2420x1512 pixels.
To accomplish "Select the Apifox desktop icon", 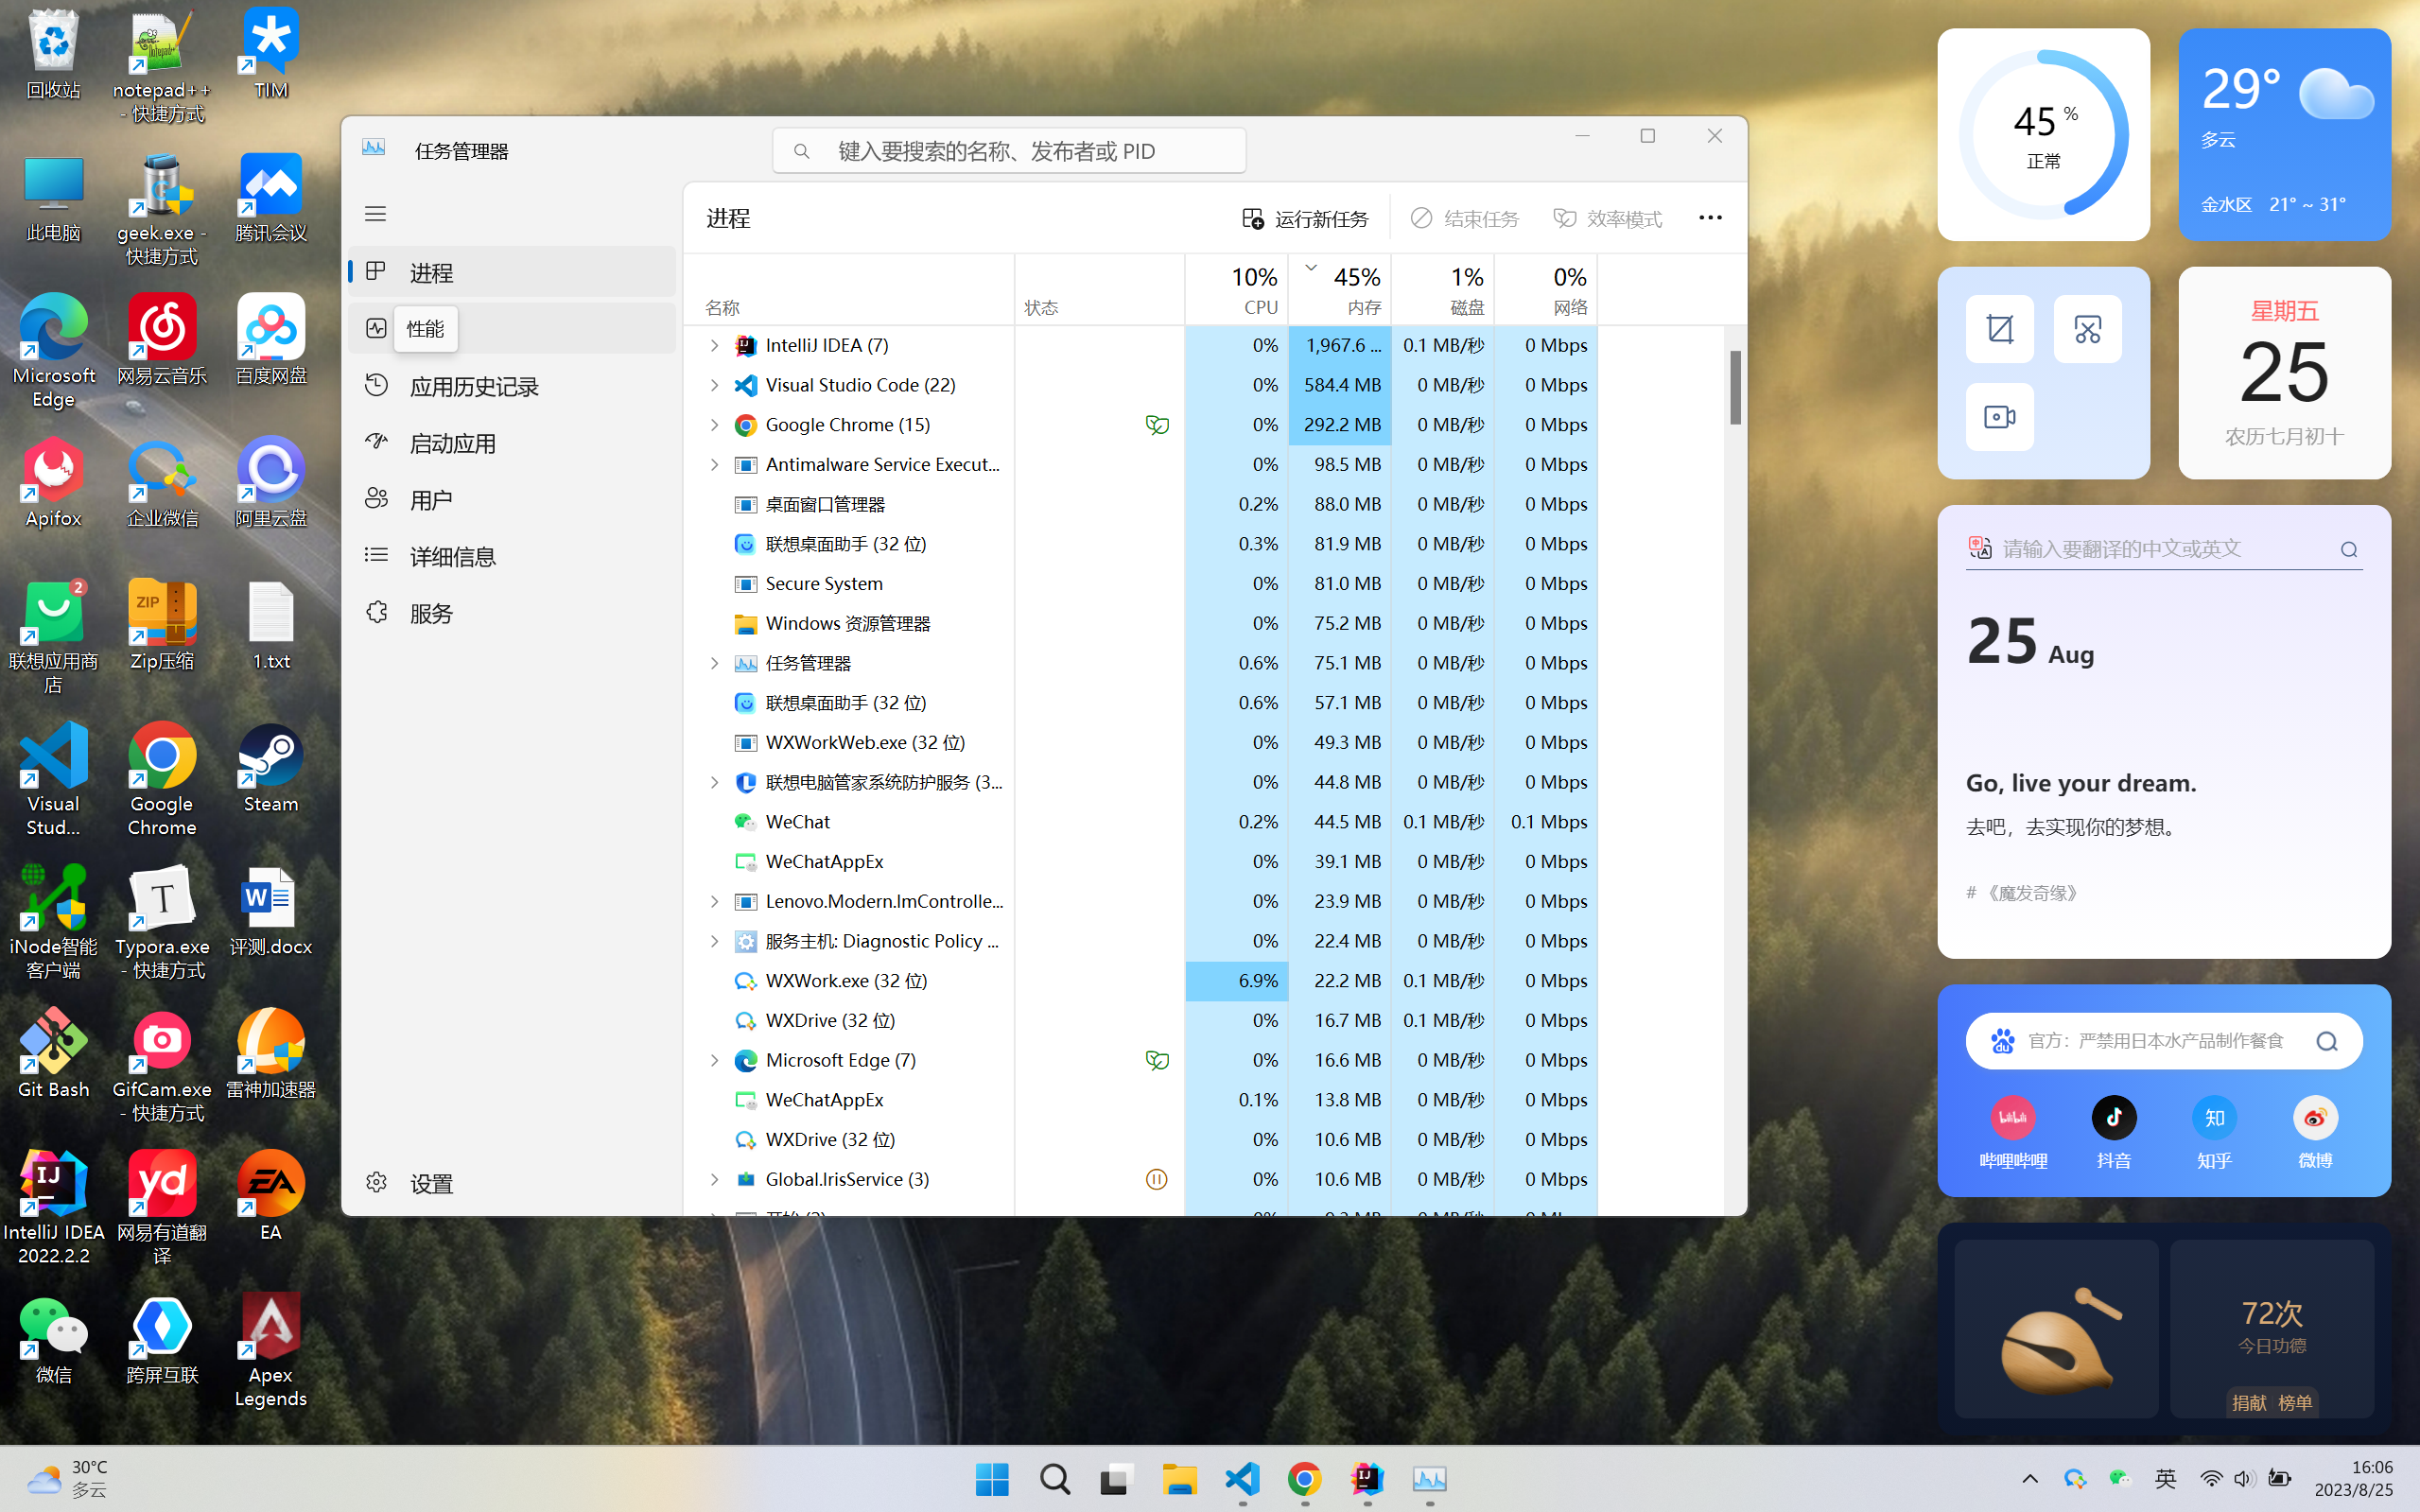I will pos(53,483).
